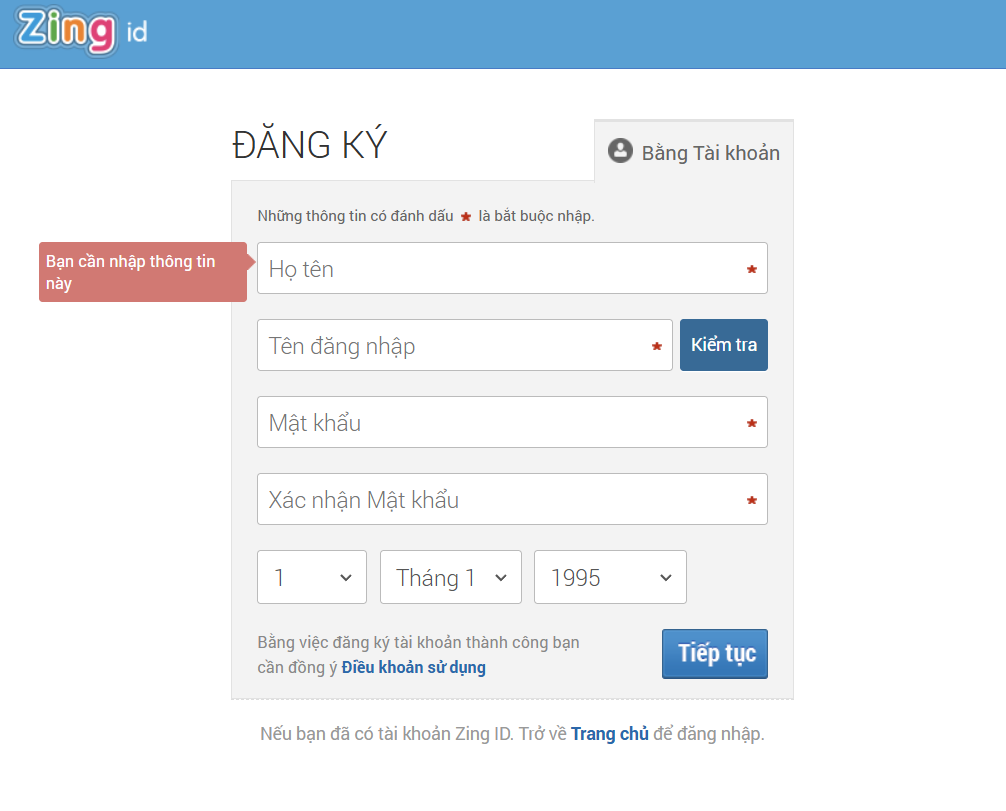Viewport: 1006px width, 811px height.
Task: Click the red error tooltip message
Action: 141,272
